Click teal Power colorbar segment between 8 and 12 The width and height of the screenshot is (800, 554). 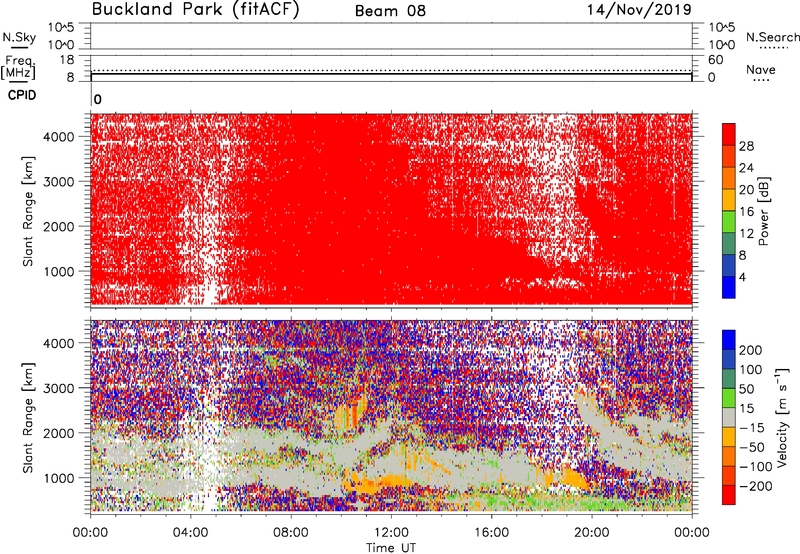pos(729,244)
